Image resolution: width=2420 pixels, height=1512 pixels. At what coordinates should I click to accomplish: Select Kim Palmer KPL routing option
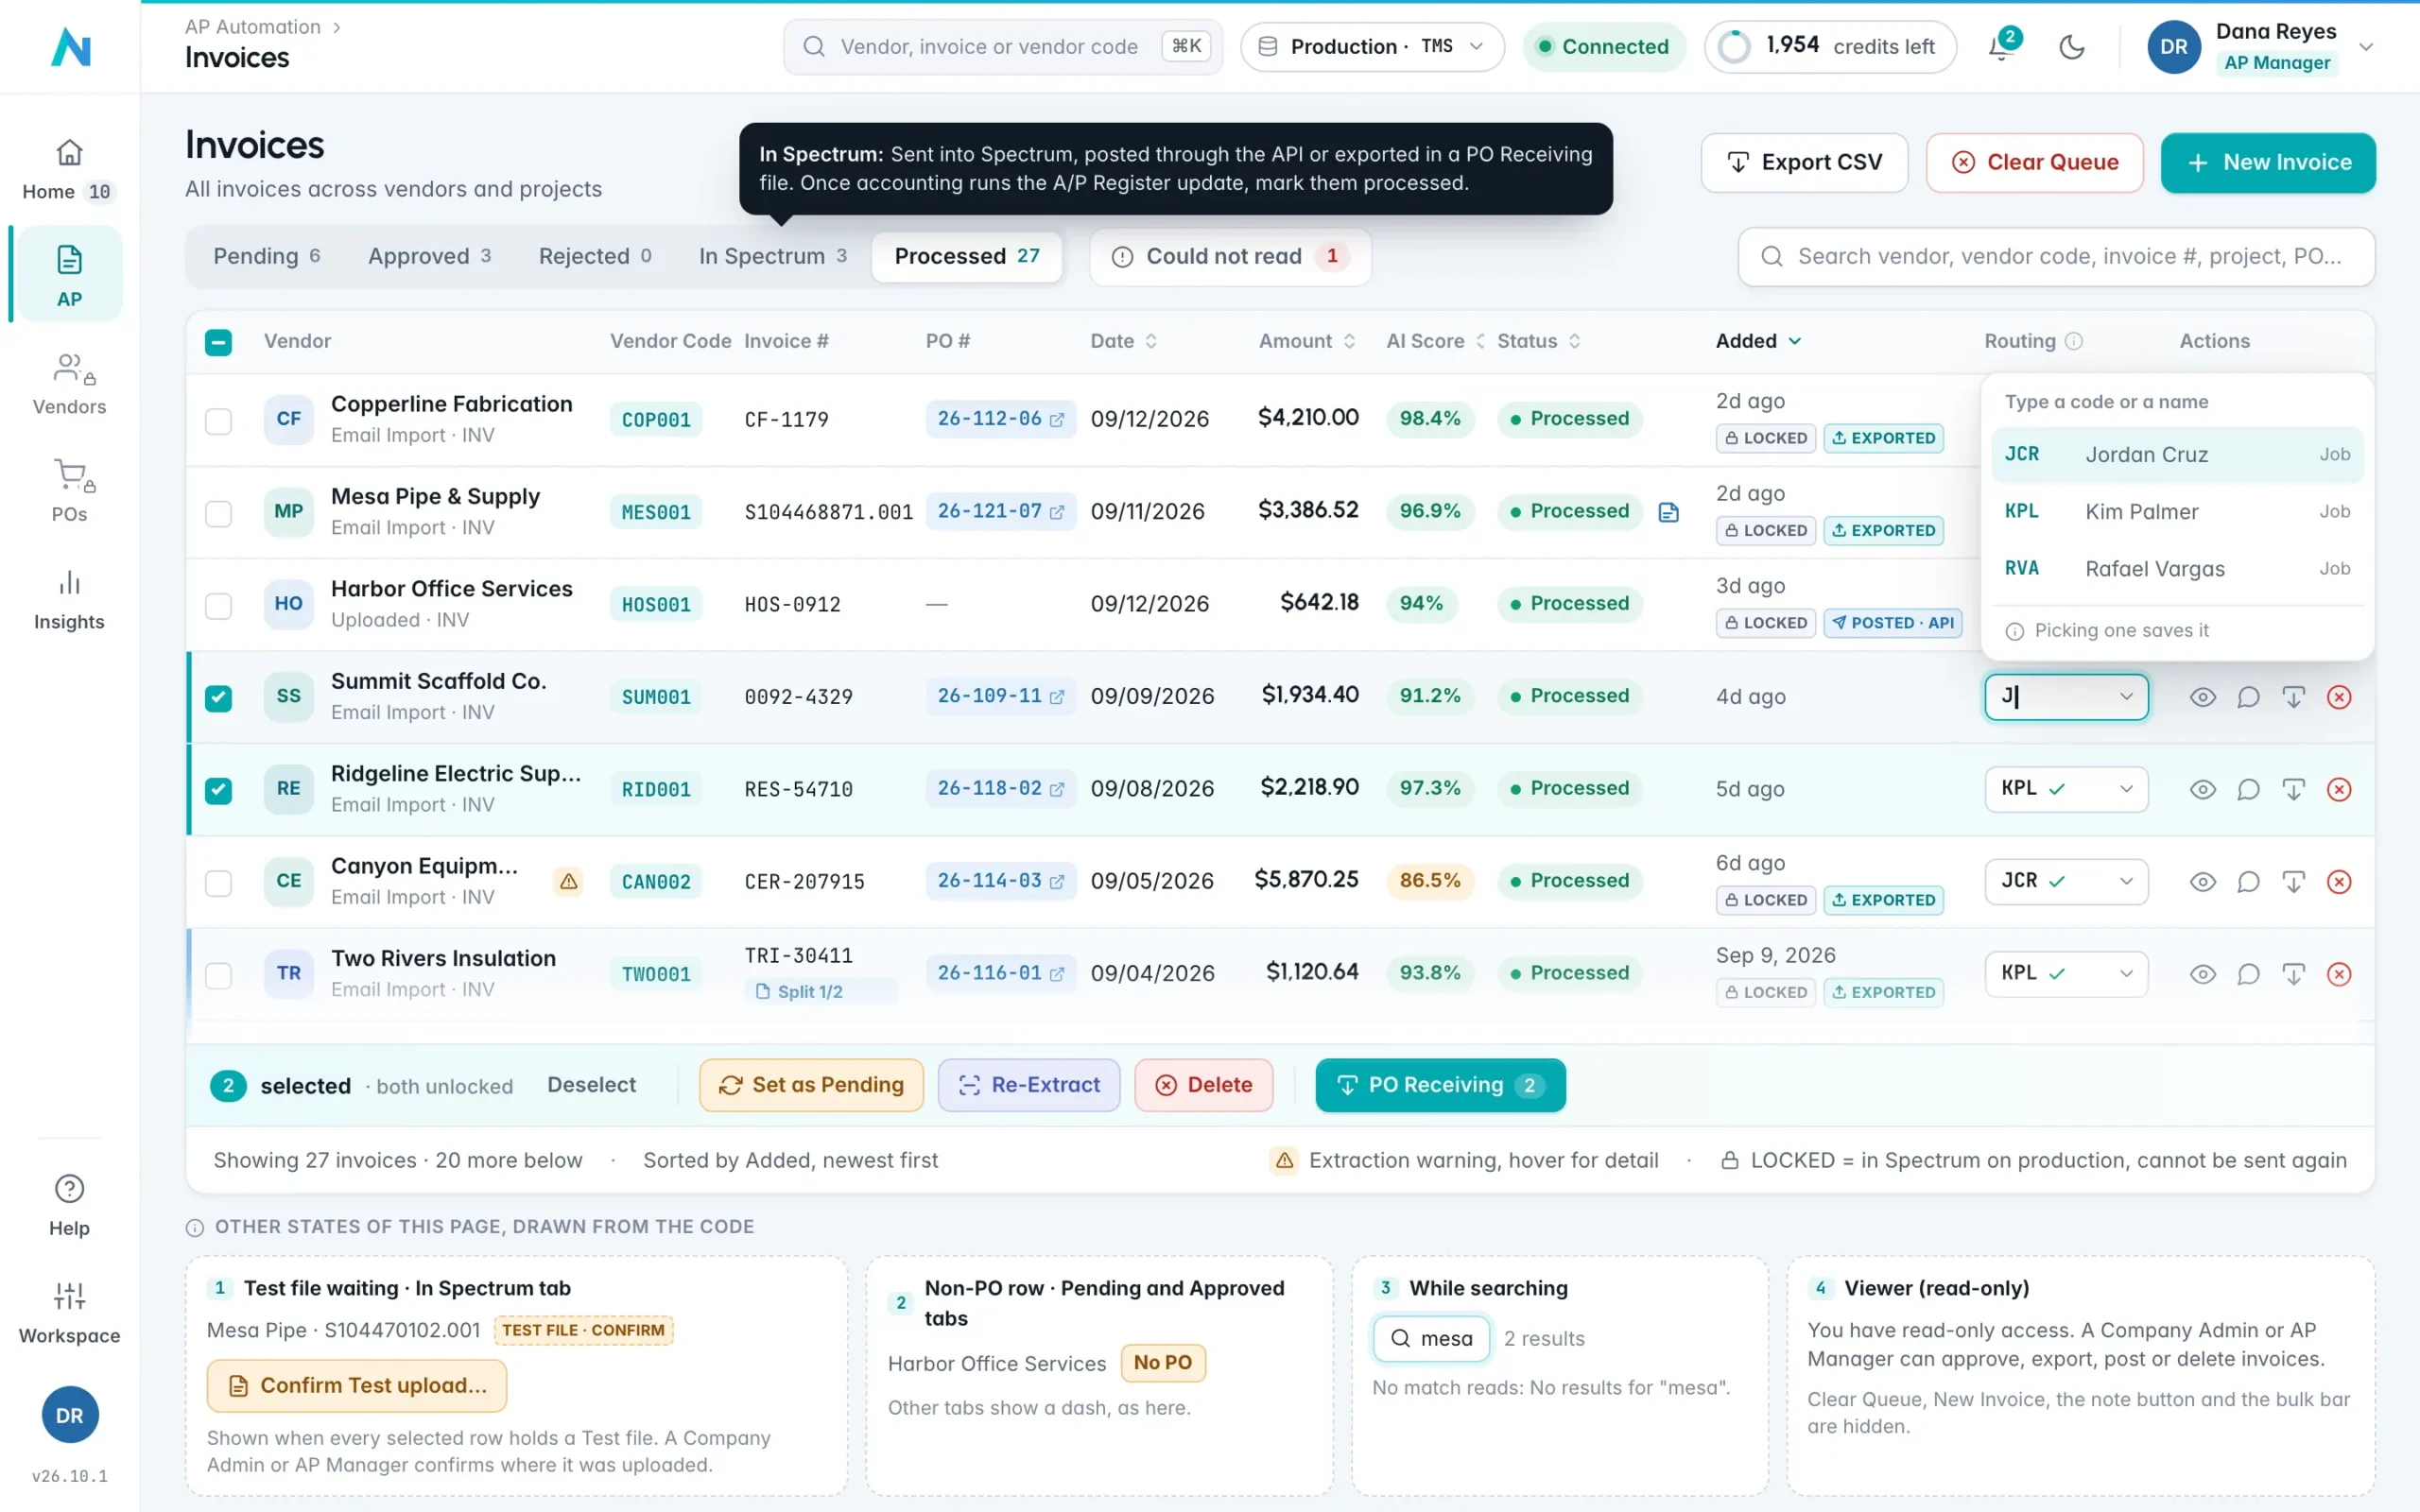click(2177, 512)
